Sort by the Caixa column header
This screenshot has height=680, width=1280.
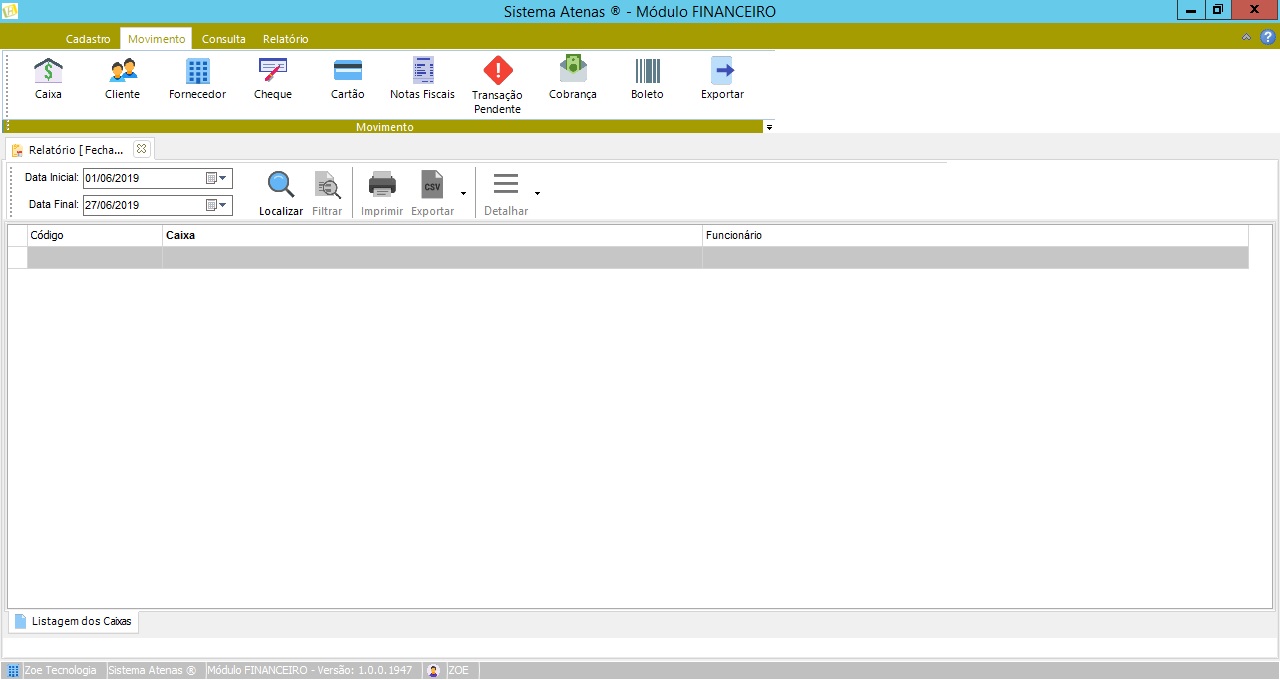(x=432, y=235)
